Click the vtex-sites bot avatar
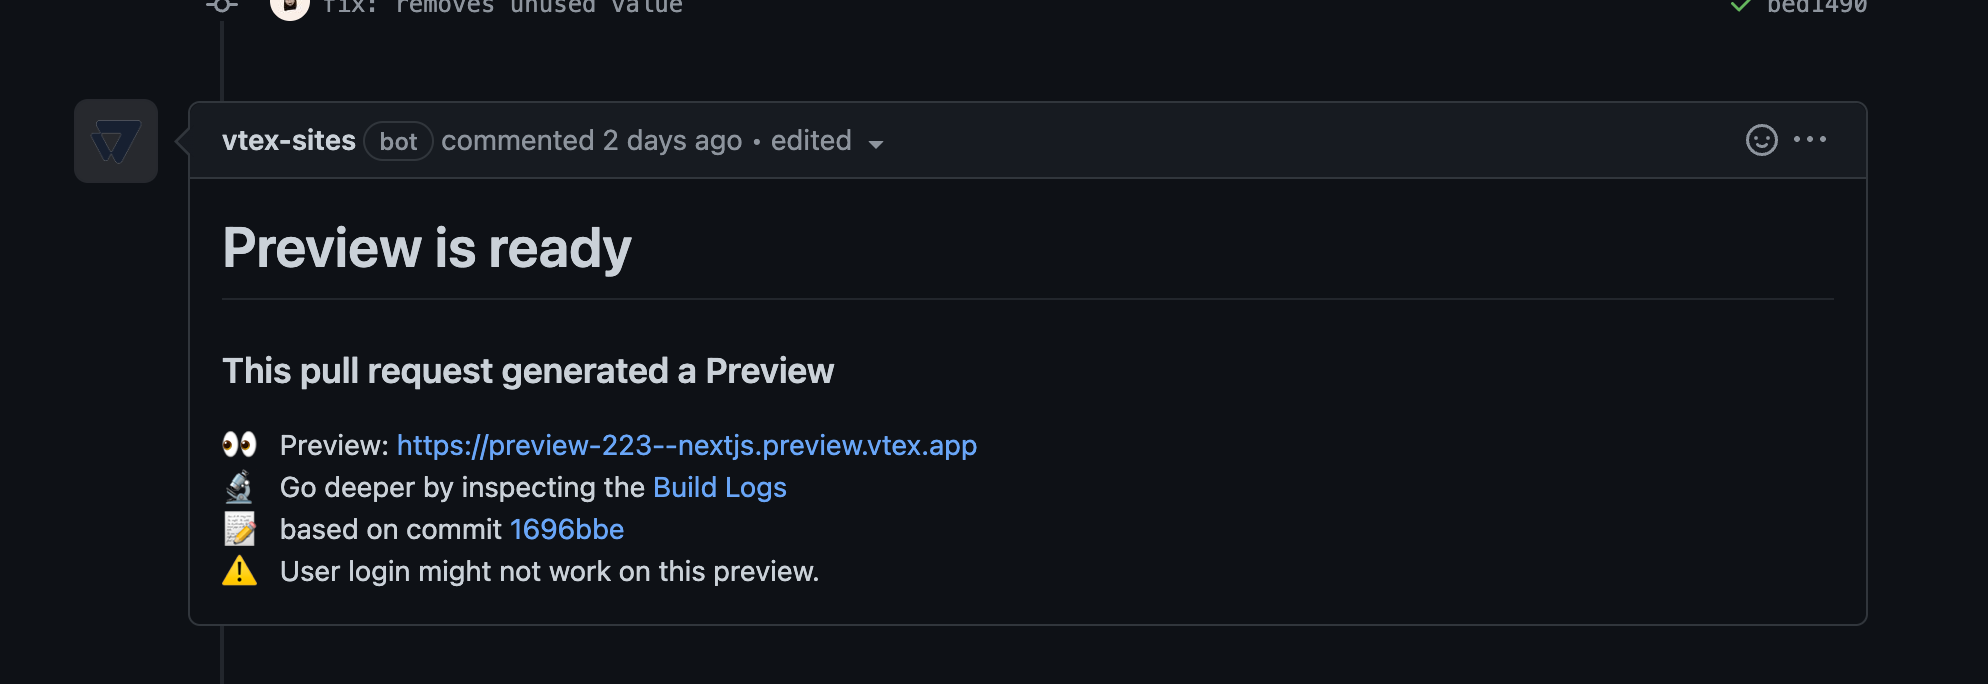The image size is (1988, 684). (116, 141)
